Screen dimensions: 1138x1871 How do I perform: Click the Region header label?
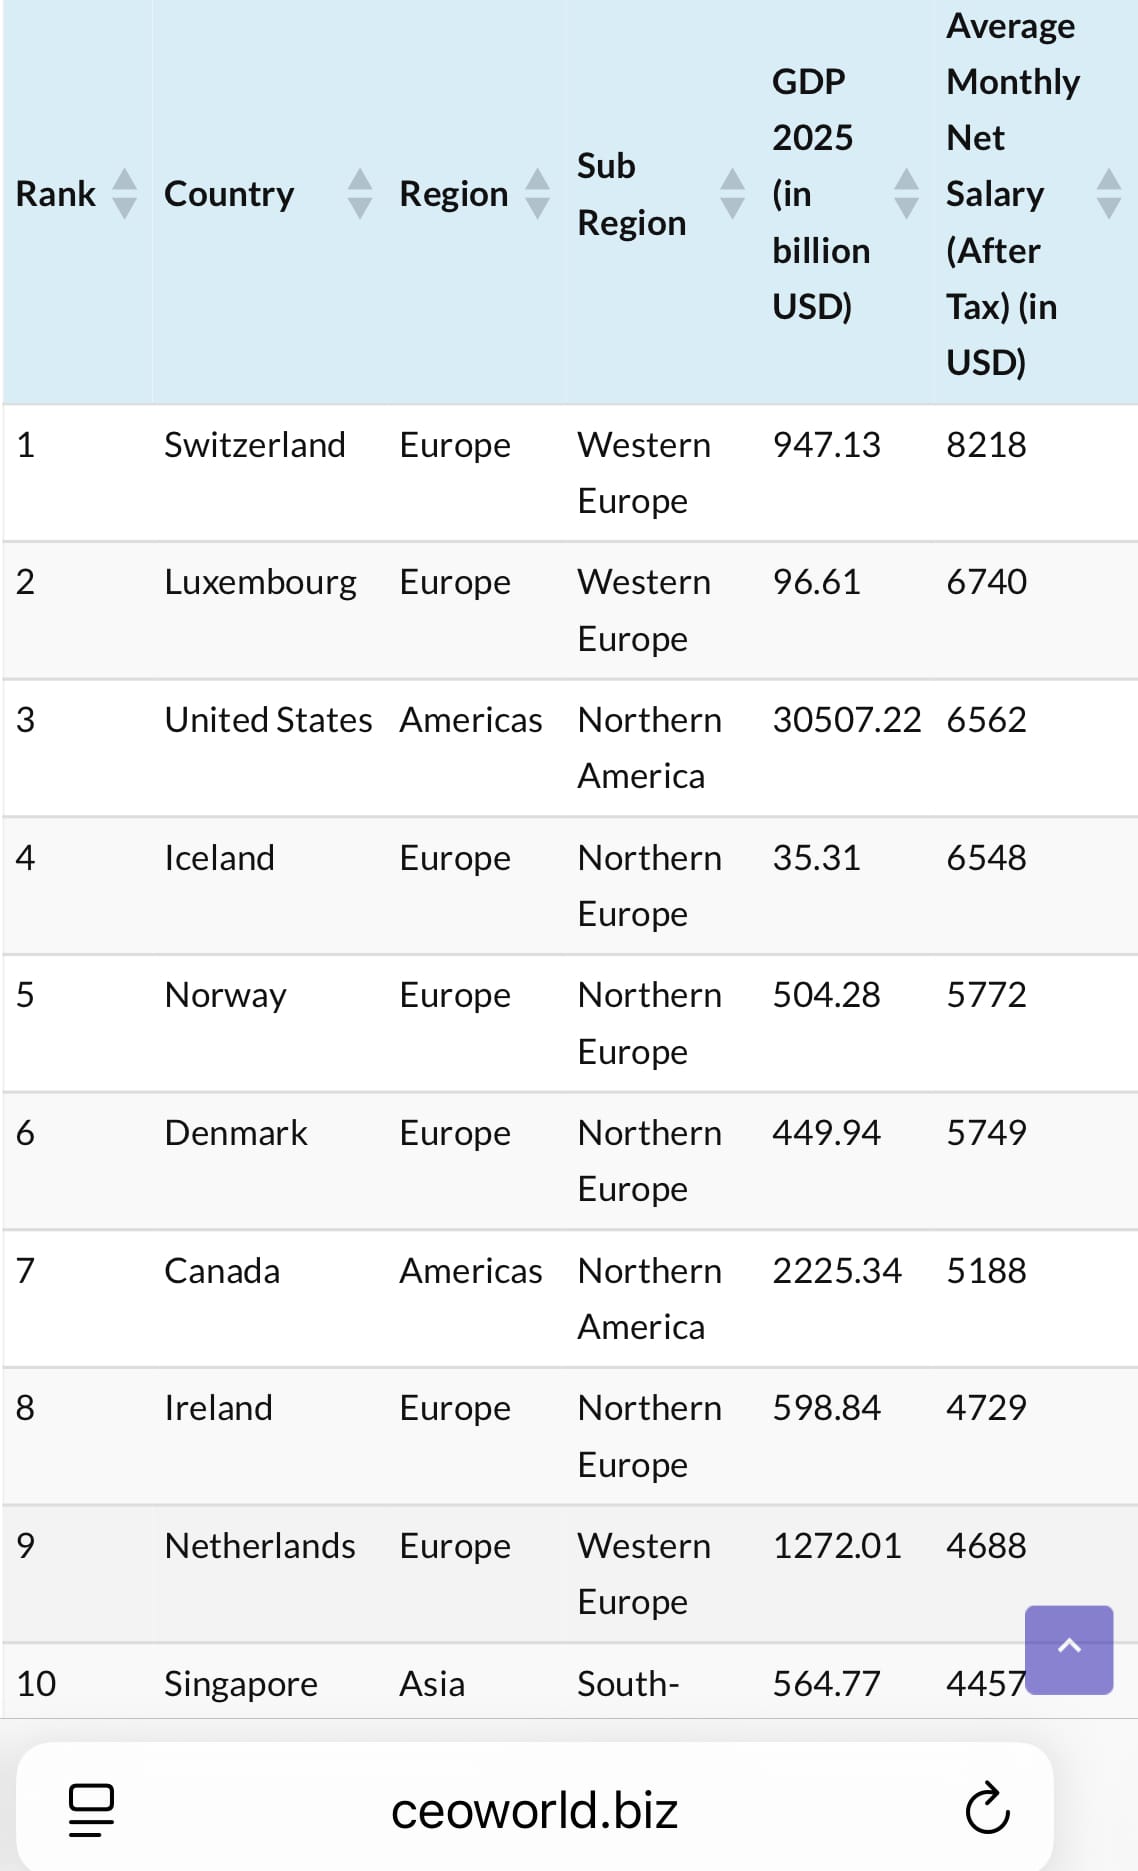pyautogui.click(x=454, y=194)
